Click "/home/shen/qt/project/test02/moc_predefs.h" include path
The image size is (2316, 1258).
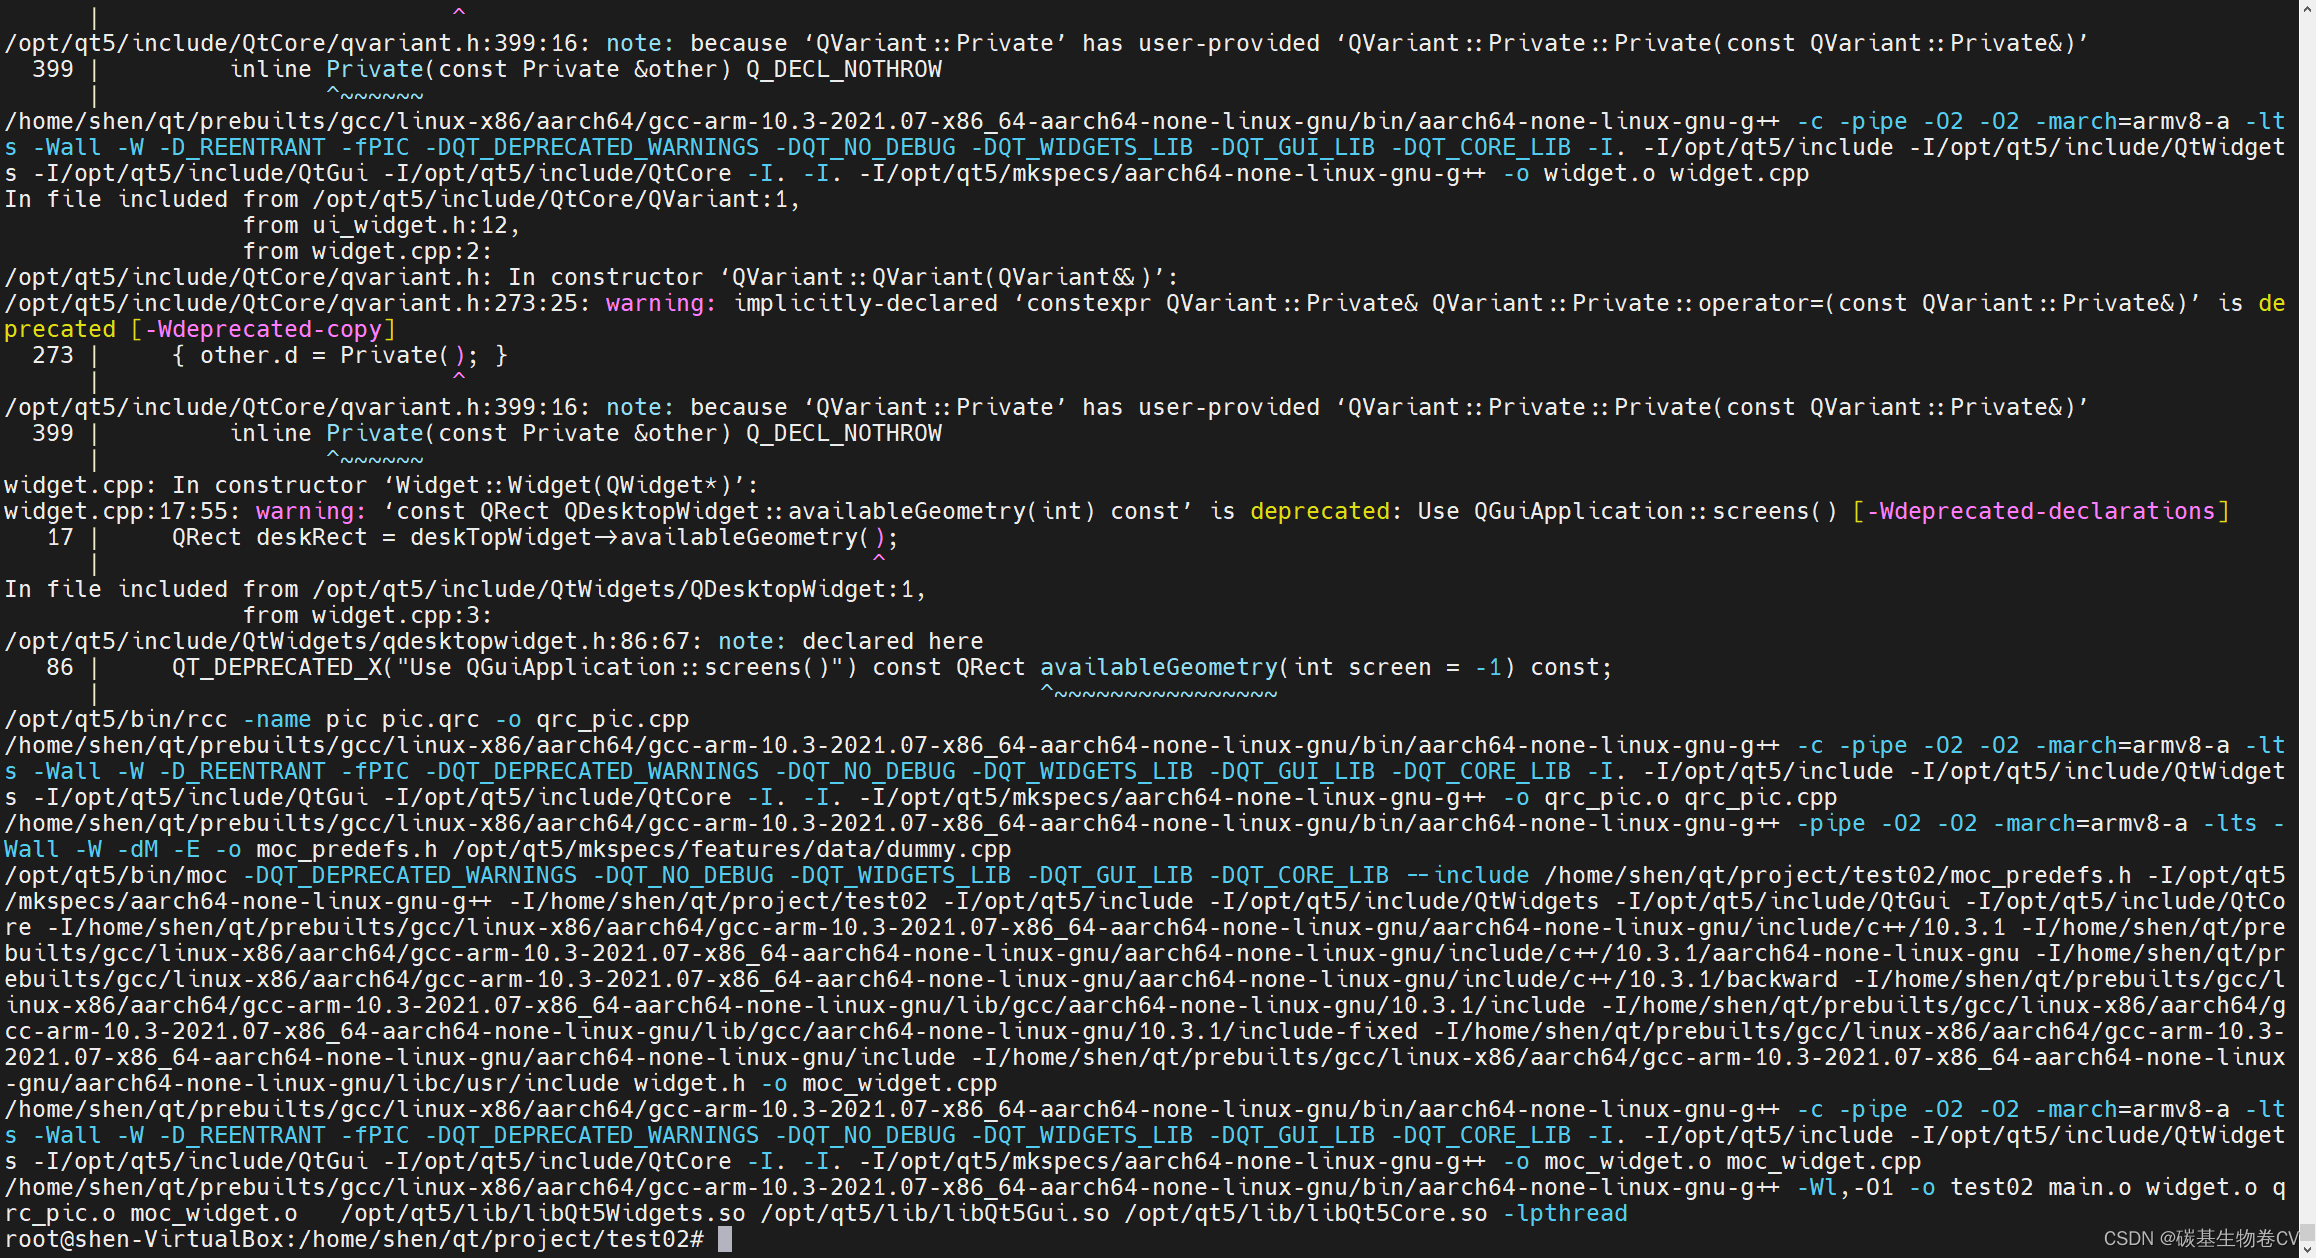click(1838, 875)
